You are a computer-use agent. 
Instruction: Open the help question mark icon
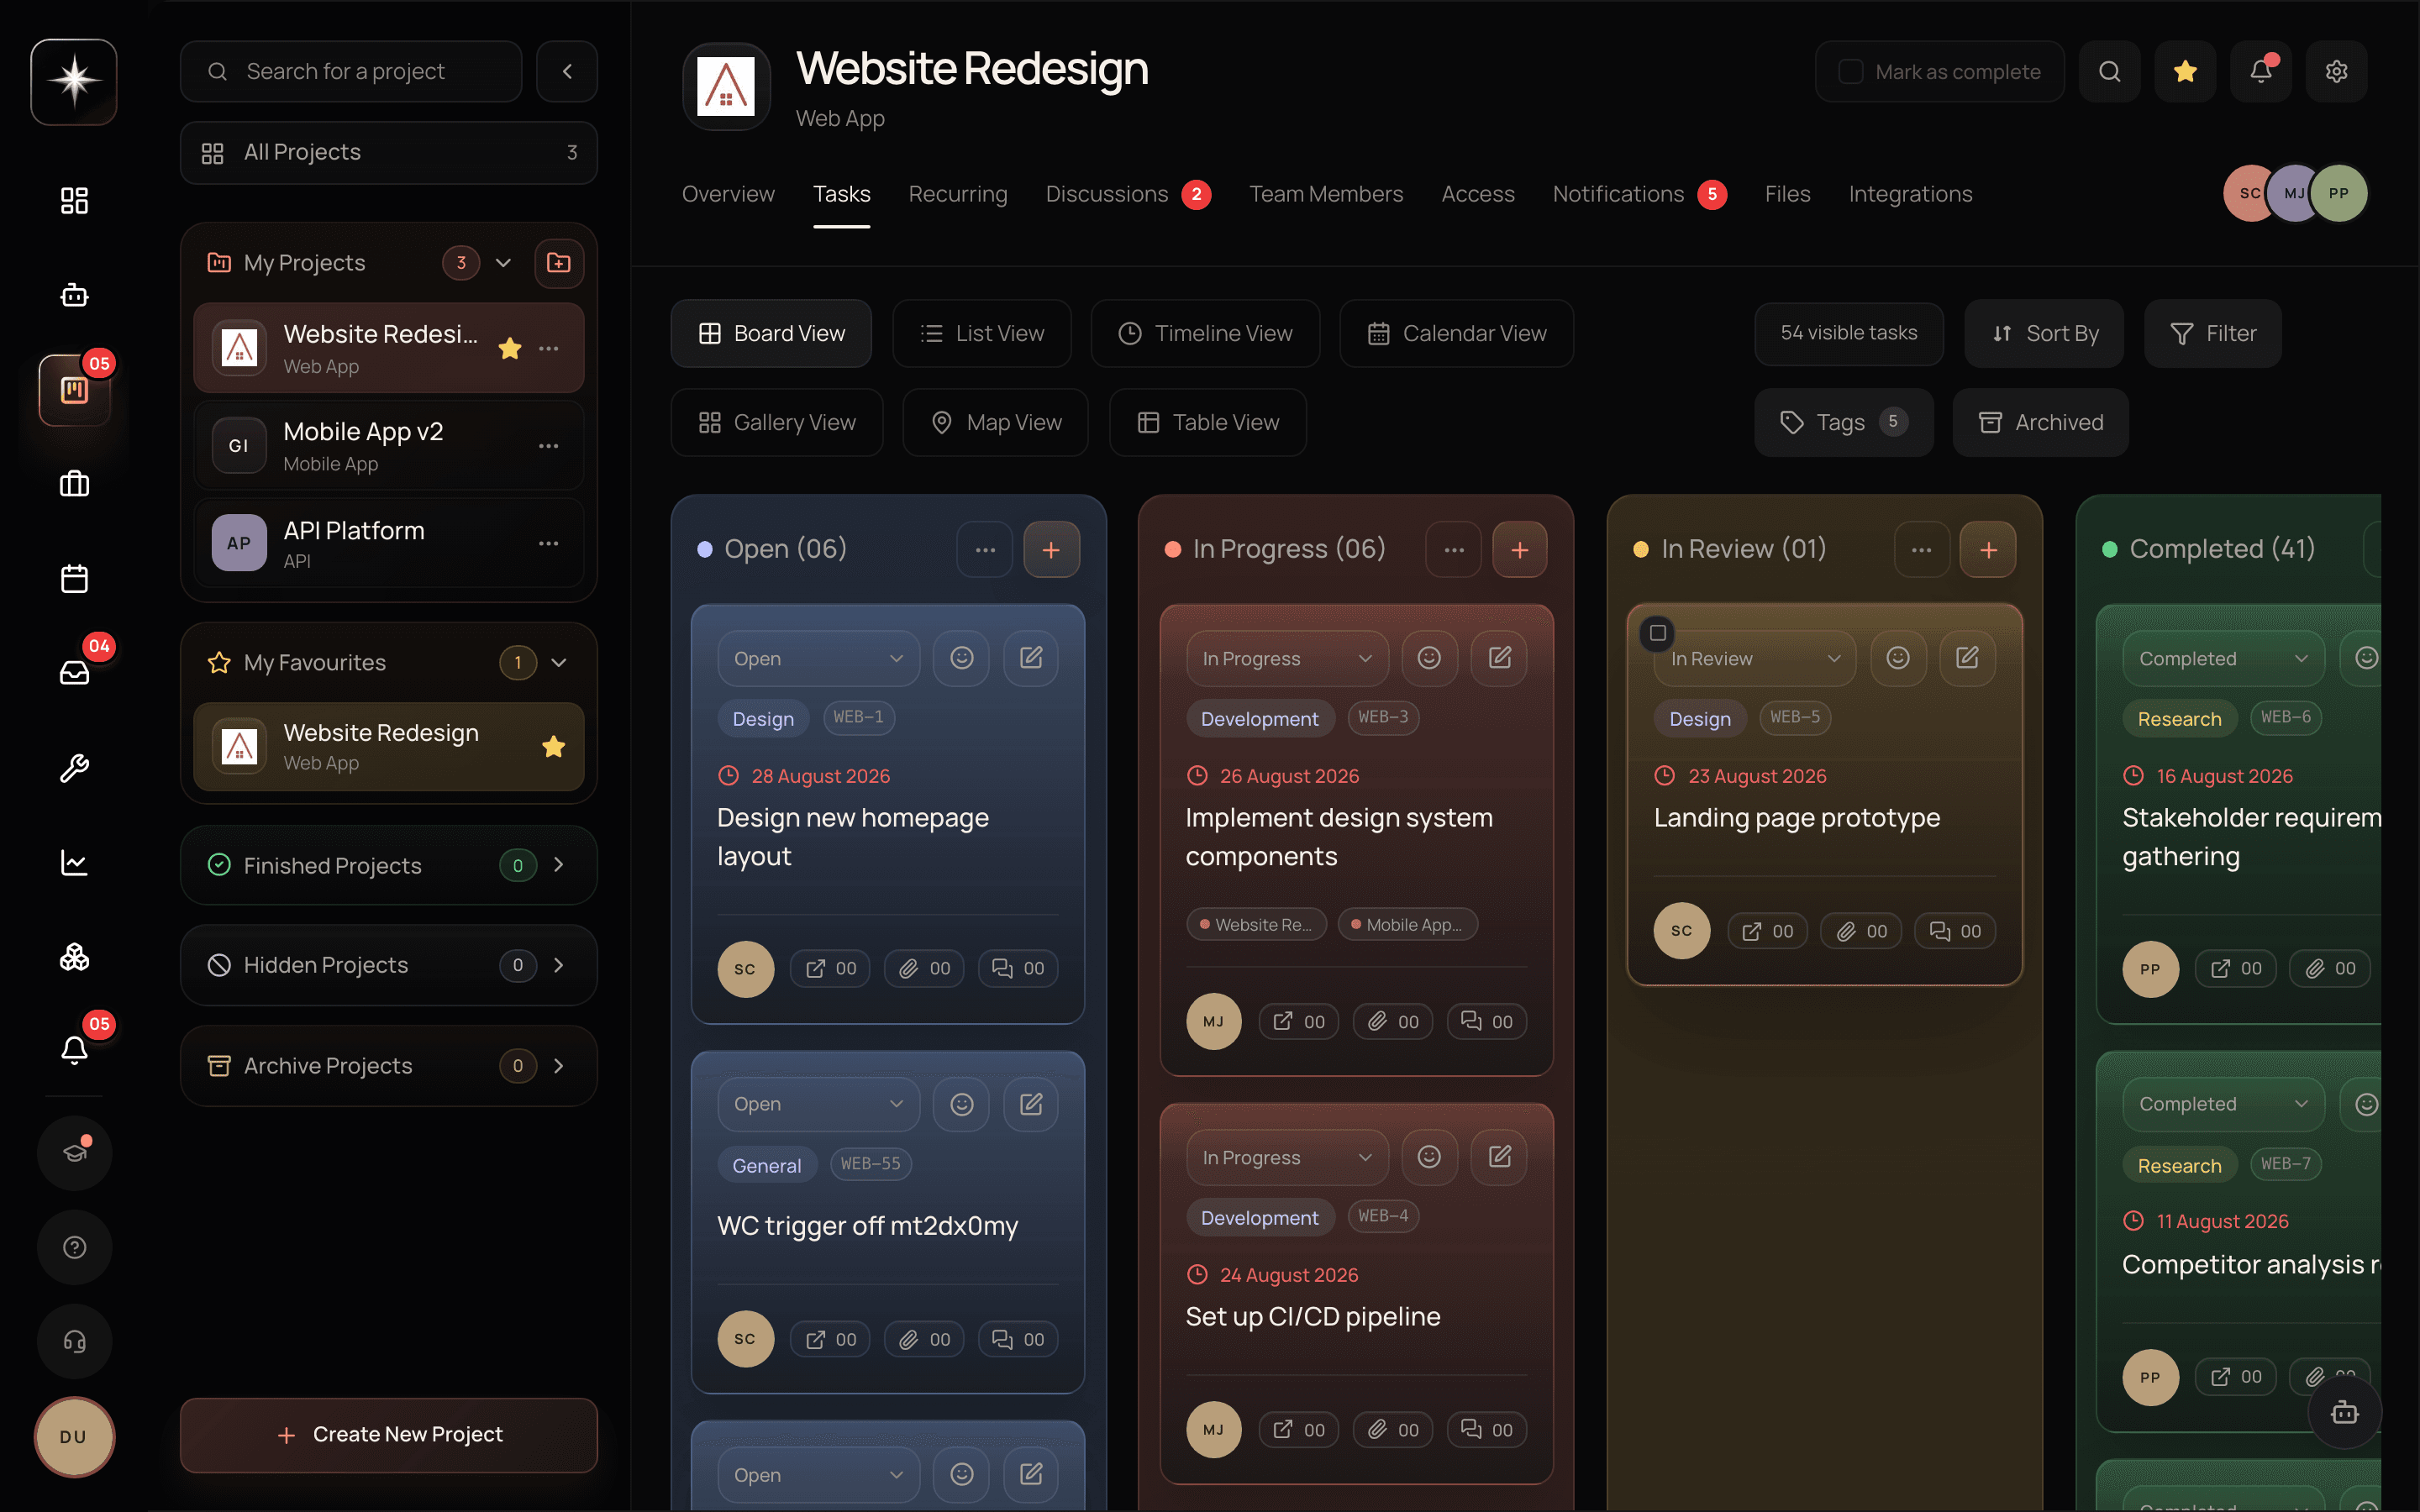coord(74,1247)
